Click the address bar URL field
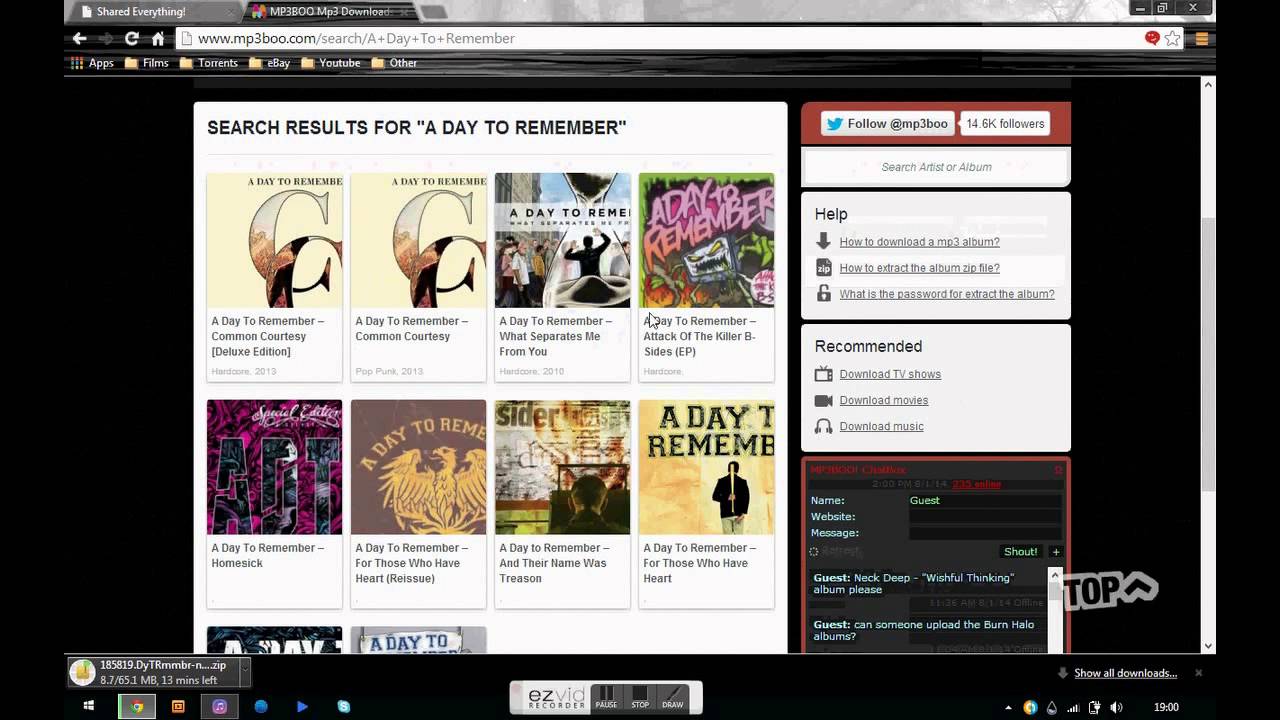 660,38
